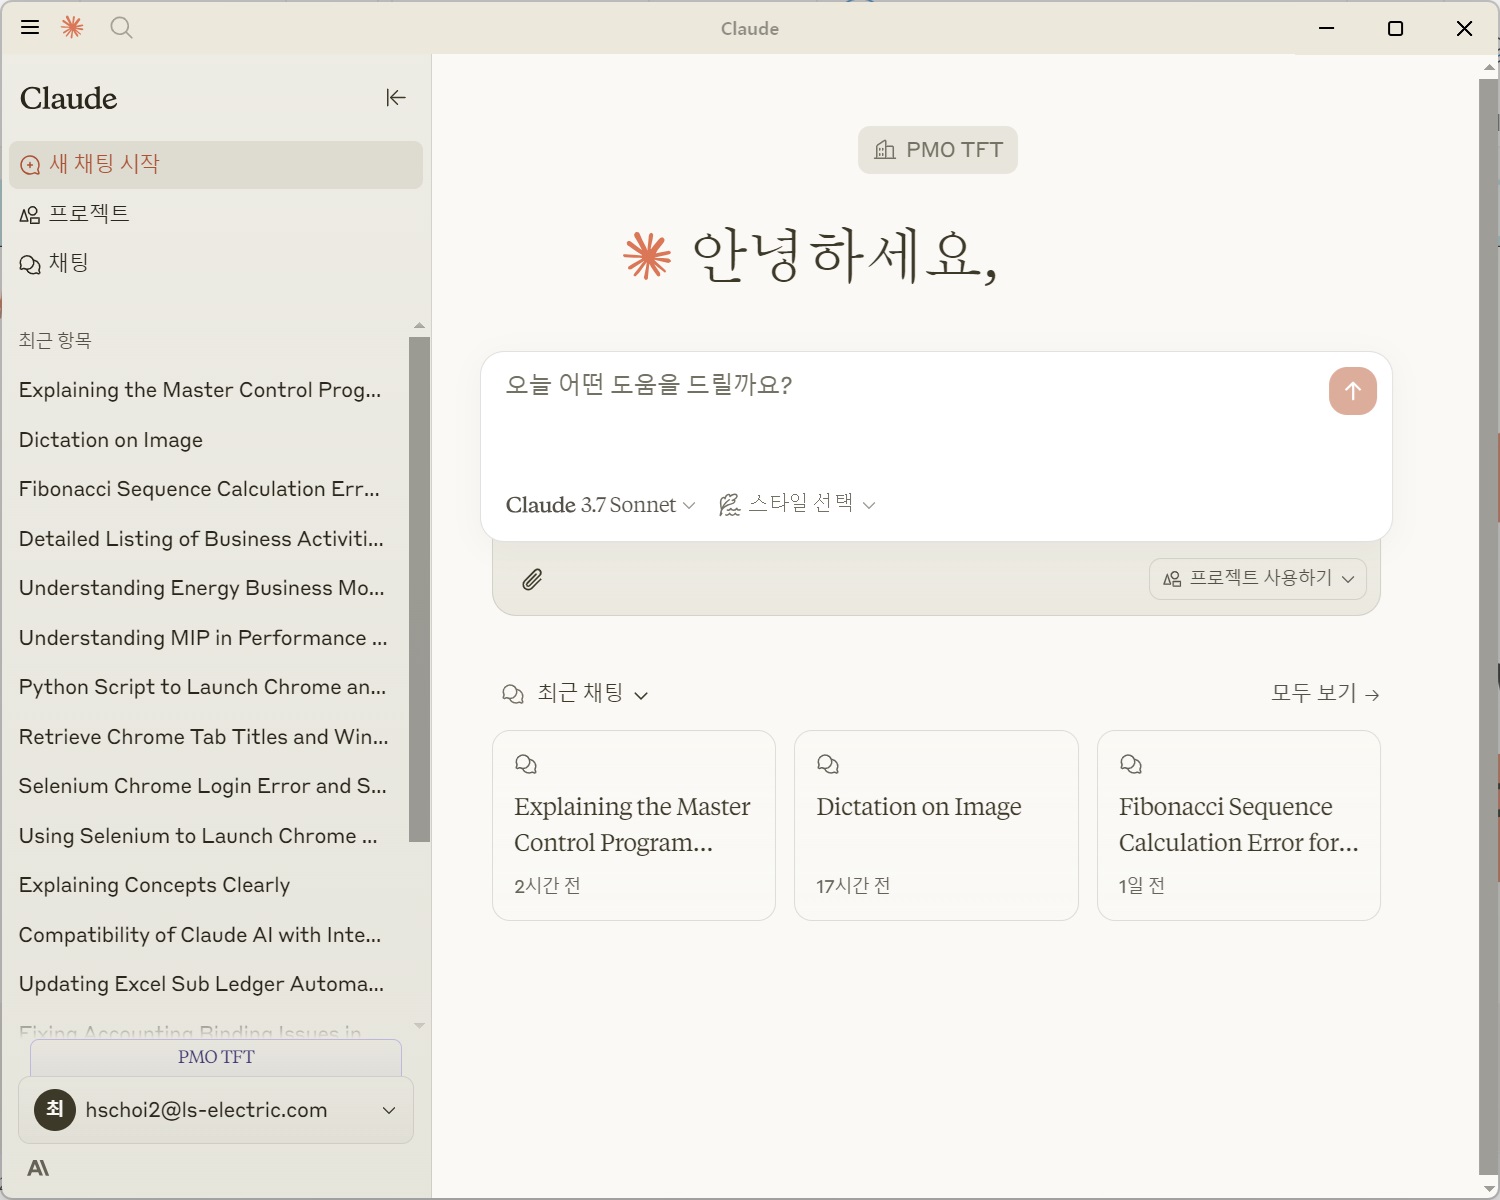Click the Claude starburst logo in title bar
The height and width of the screenshot is (1200, 1500).
[72, 28]
